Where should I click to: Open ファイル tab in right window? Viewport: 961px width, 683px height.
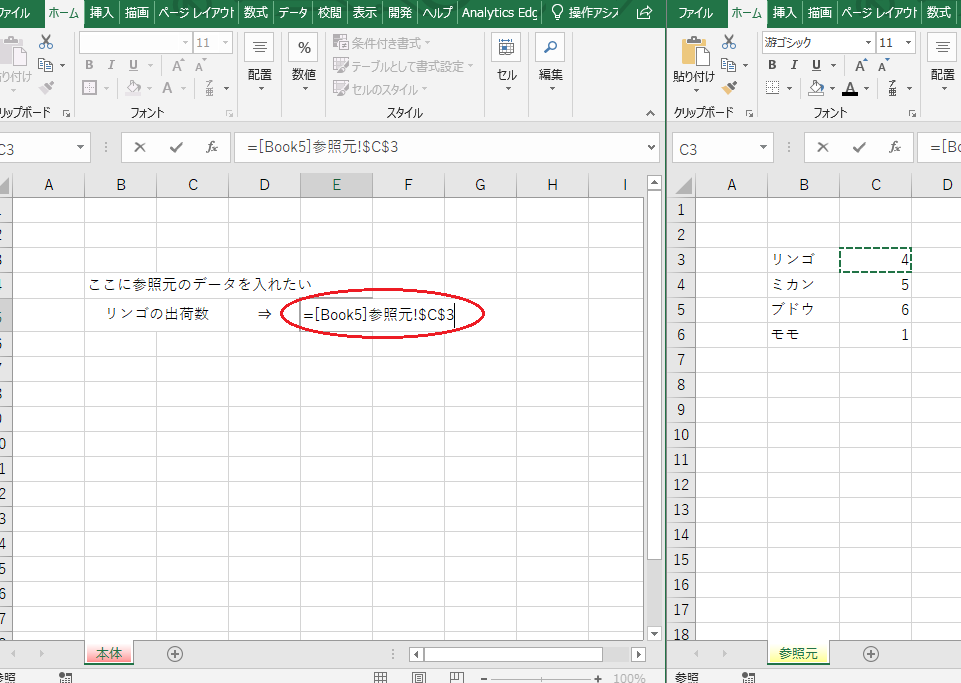tap(696, 13)
